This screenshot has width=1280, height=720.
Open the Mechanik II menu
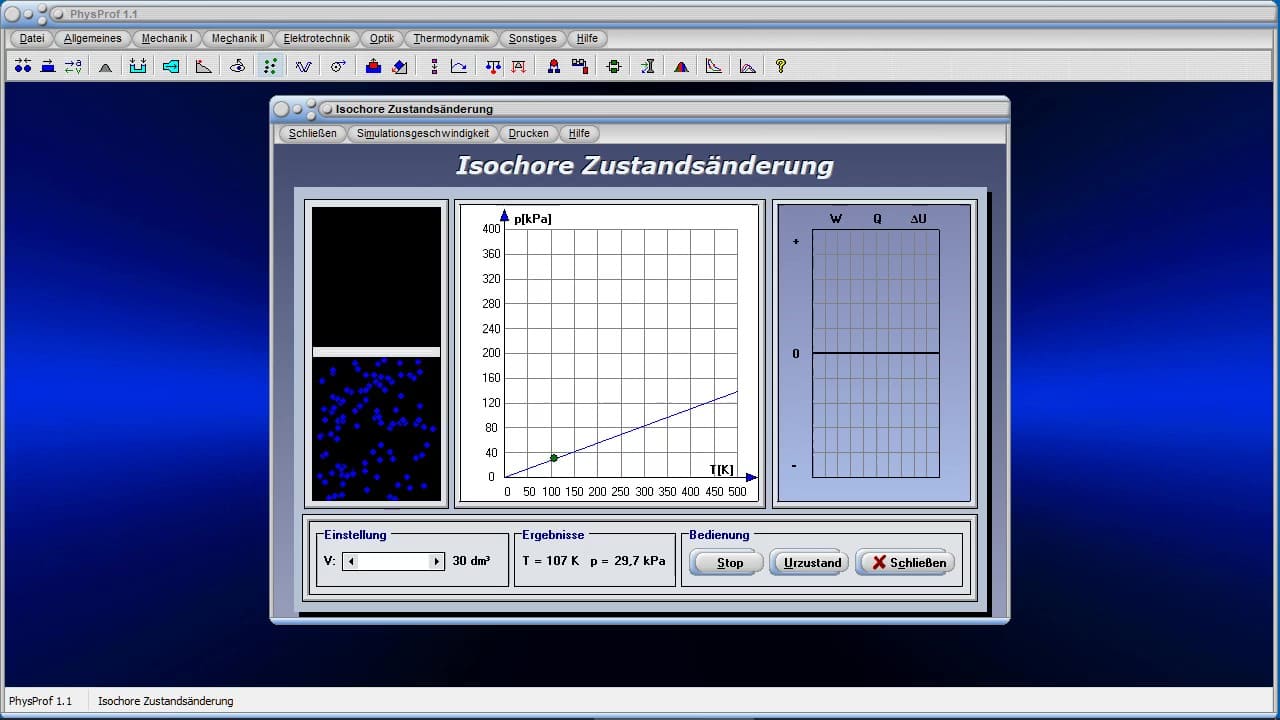238,38
